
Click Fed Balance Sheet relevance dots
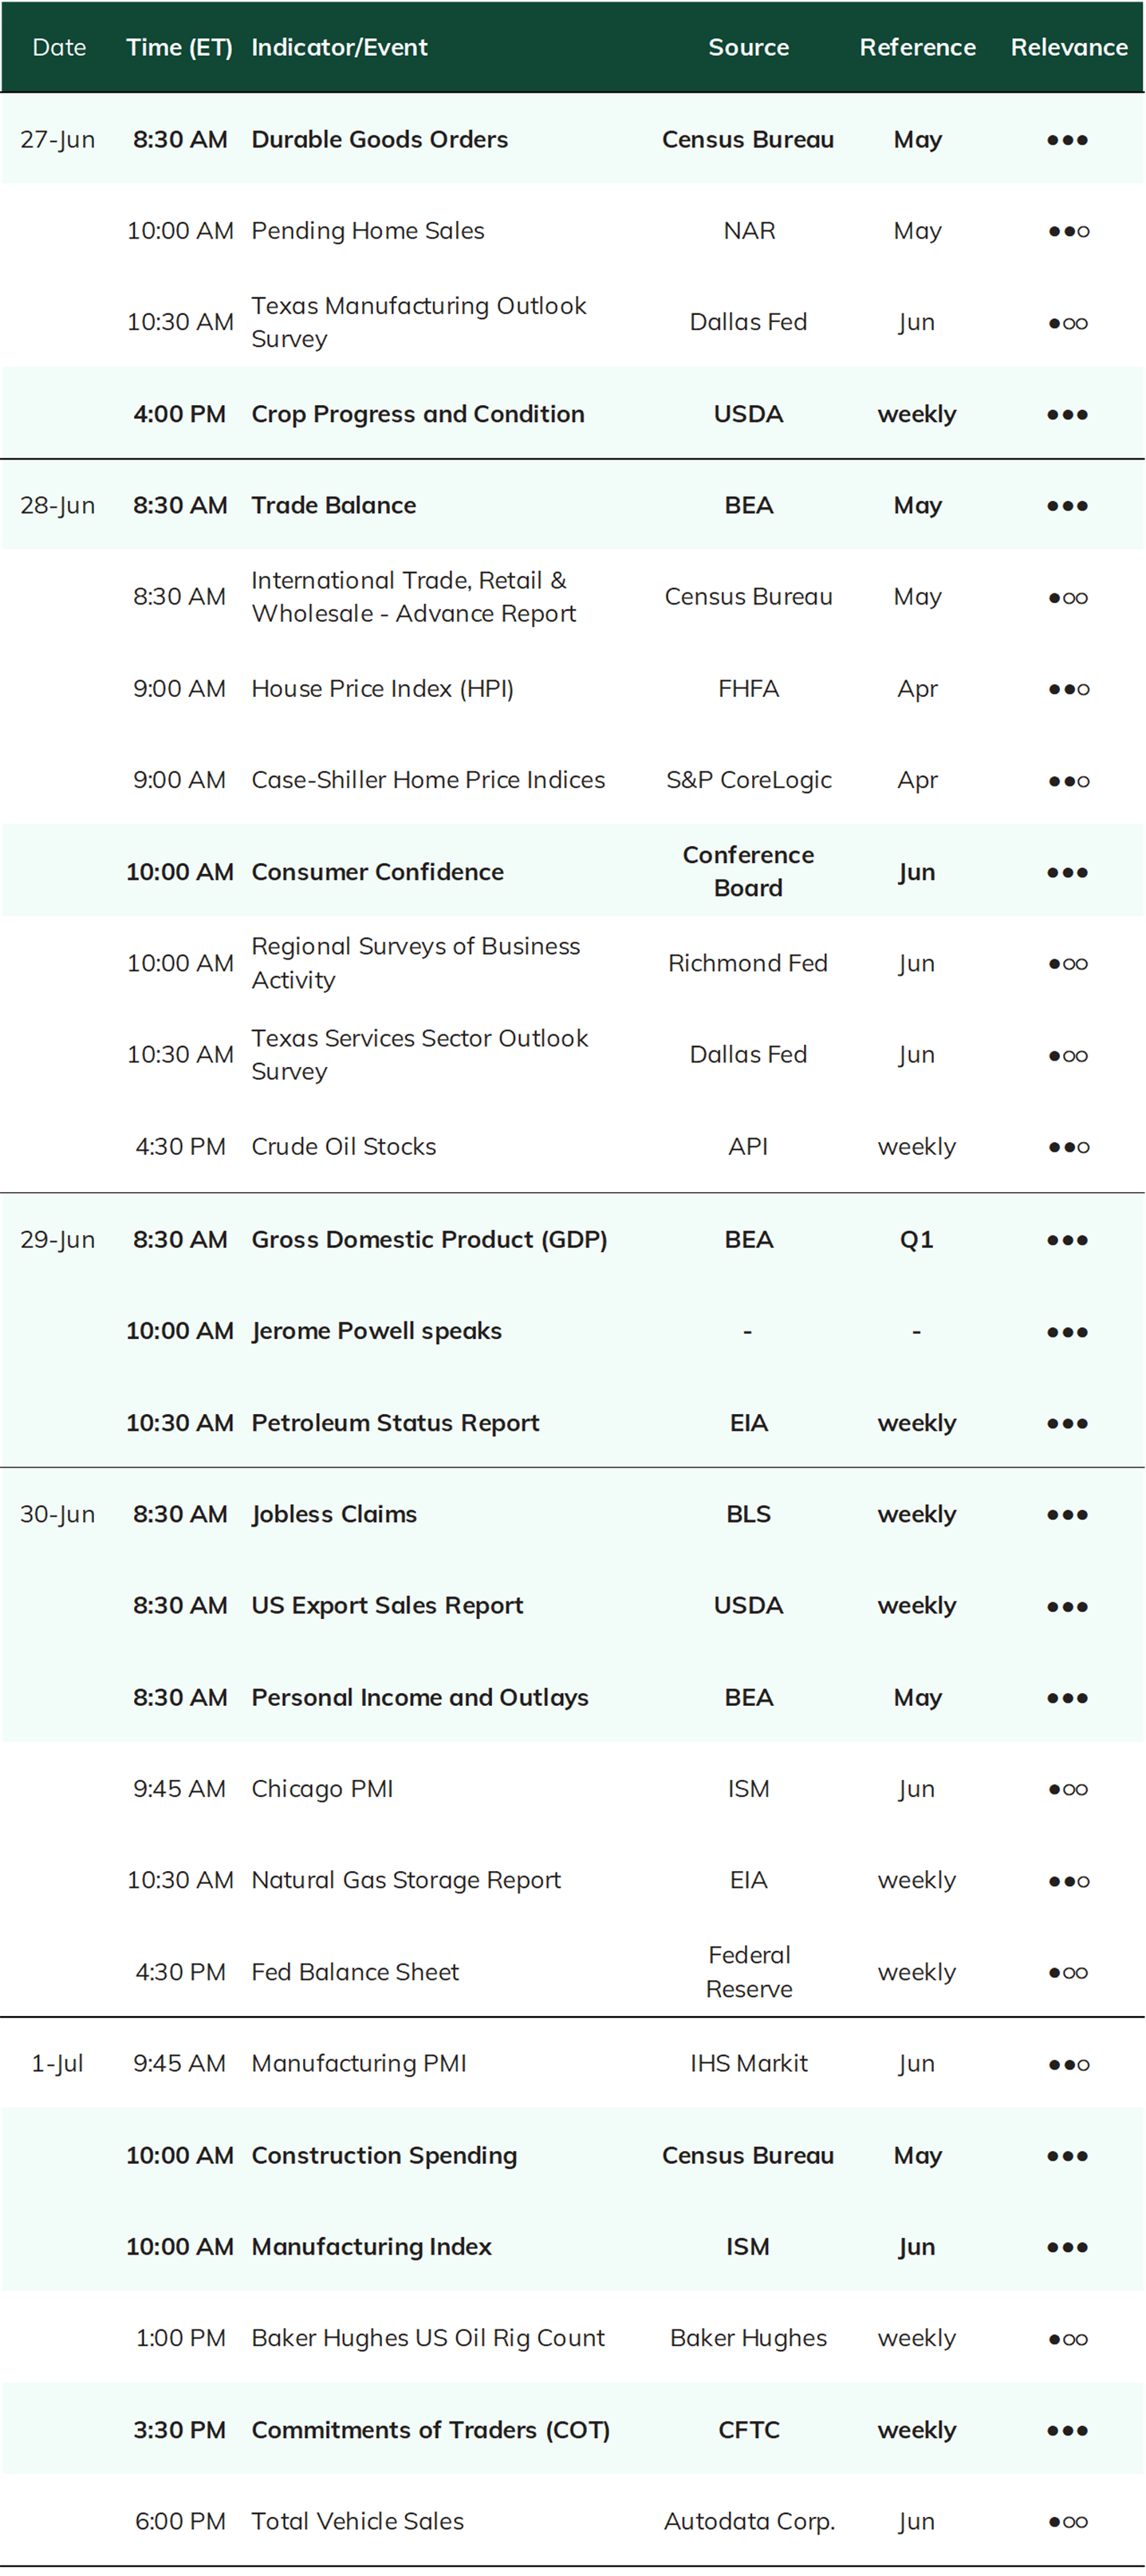pos(1068,1973)
